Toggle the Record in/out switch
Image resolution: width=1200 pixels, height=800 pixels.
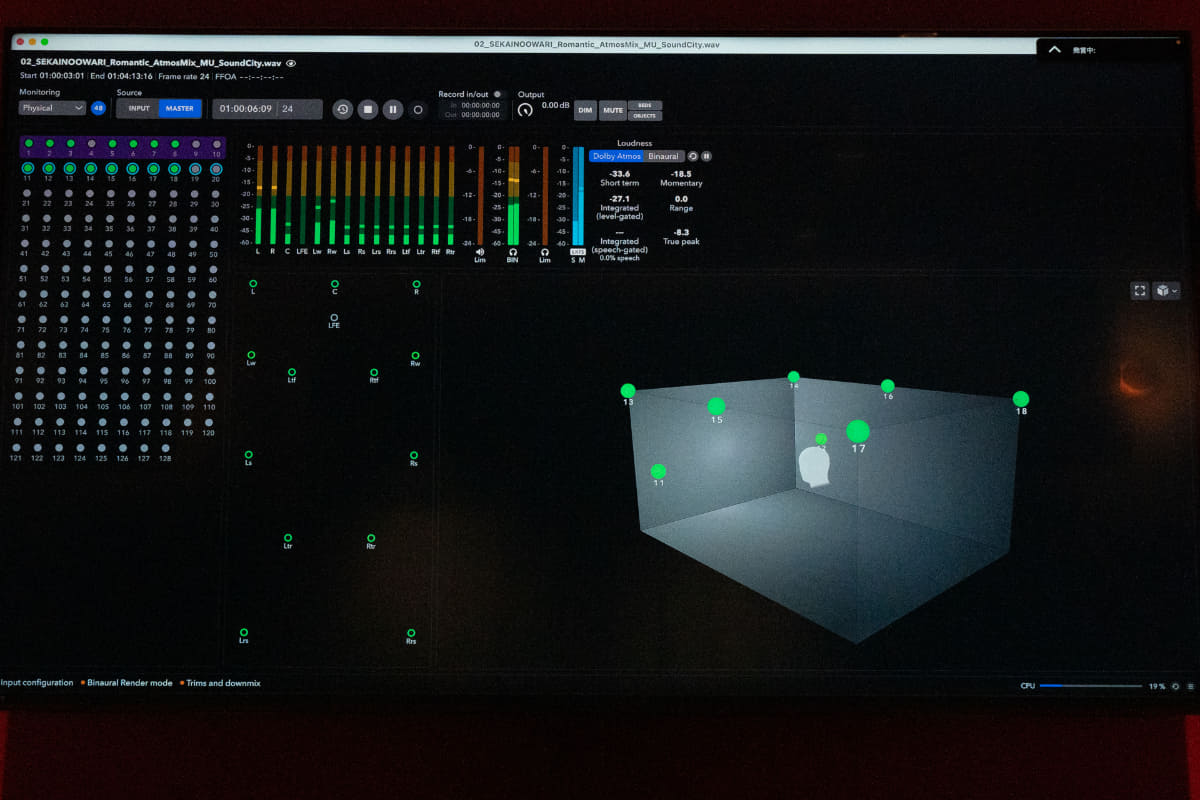pos(499,94)
